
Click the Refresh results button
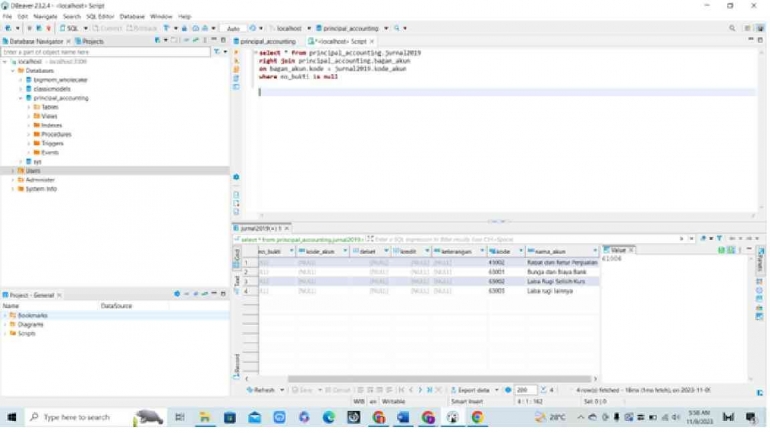point(261,390)
